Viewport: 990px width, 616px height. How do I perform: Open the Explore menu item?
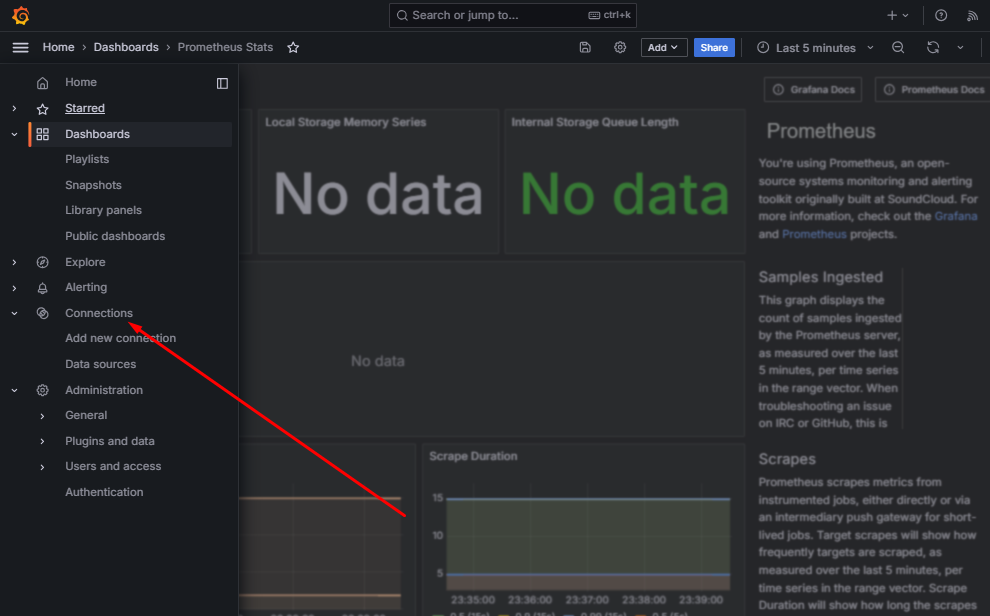[x=85, y=262]
